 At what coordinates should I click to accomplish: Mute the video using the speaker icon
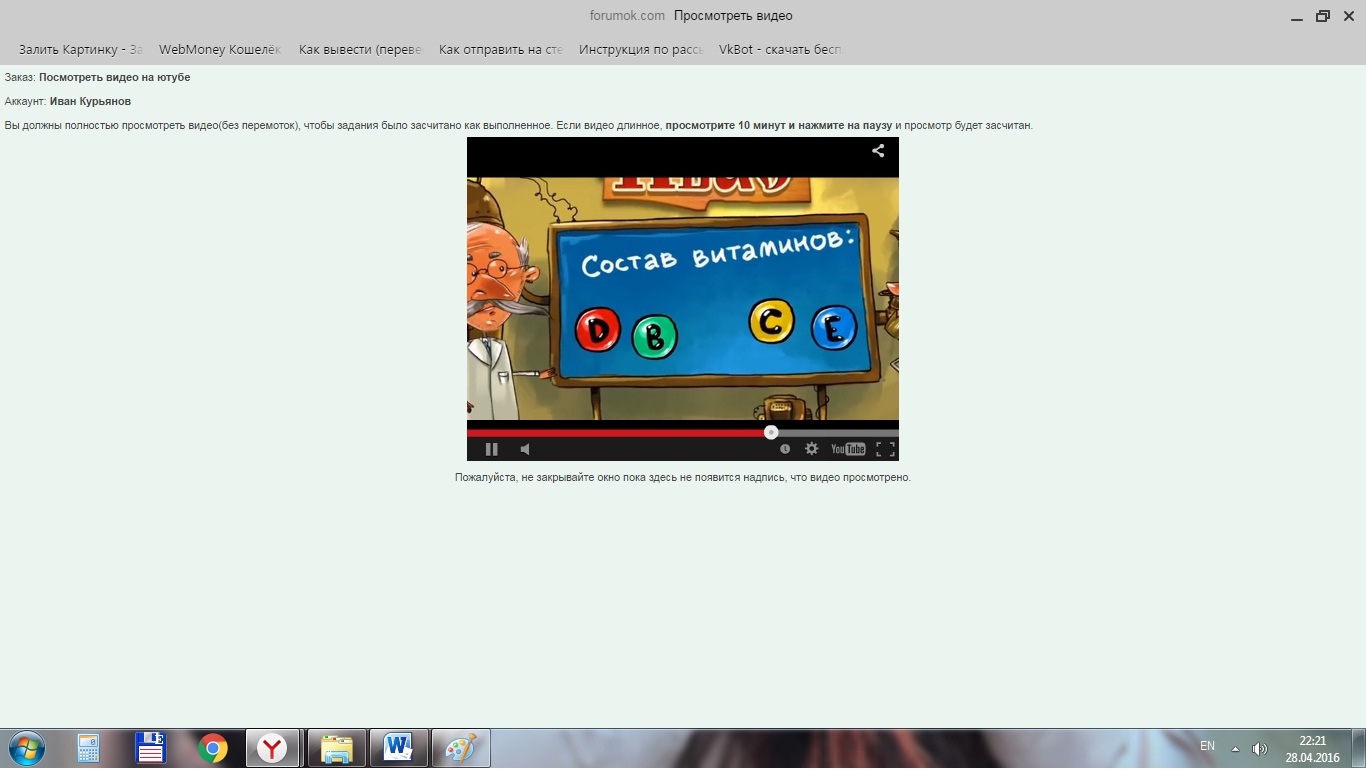click(x=525, y=449)
